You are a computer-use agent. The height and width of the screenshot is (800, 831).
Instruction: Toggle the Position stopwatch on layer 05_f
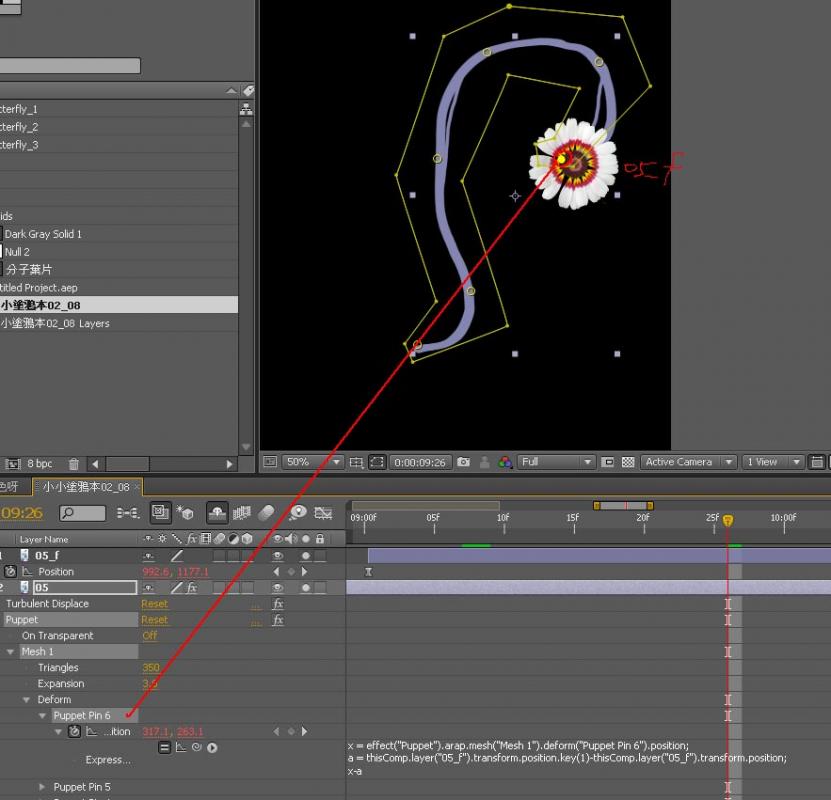coord(11,571)
